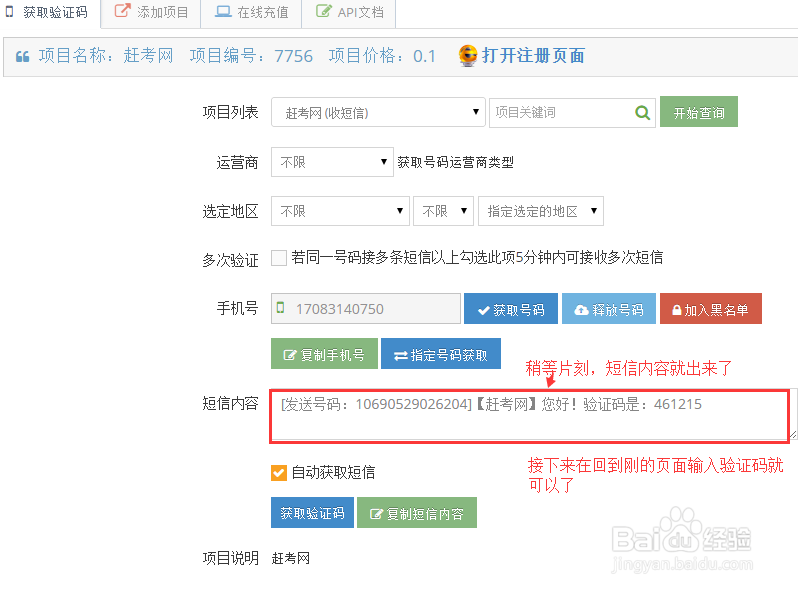Click the phone icon in 获取验证码 tab

pos(10,11)
